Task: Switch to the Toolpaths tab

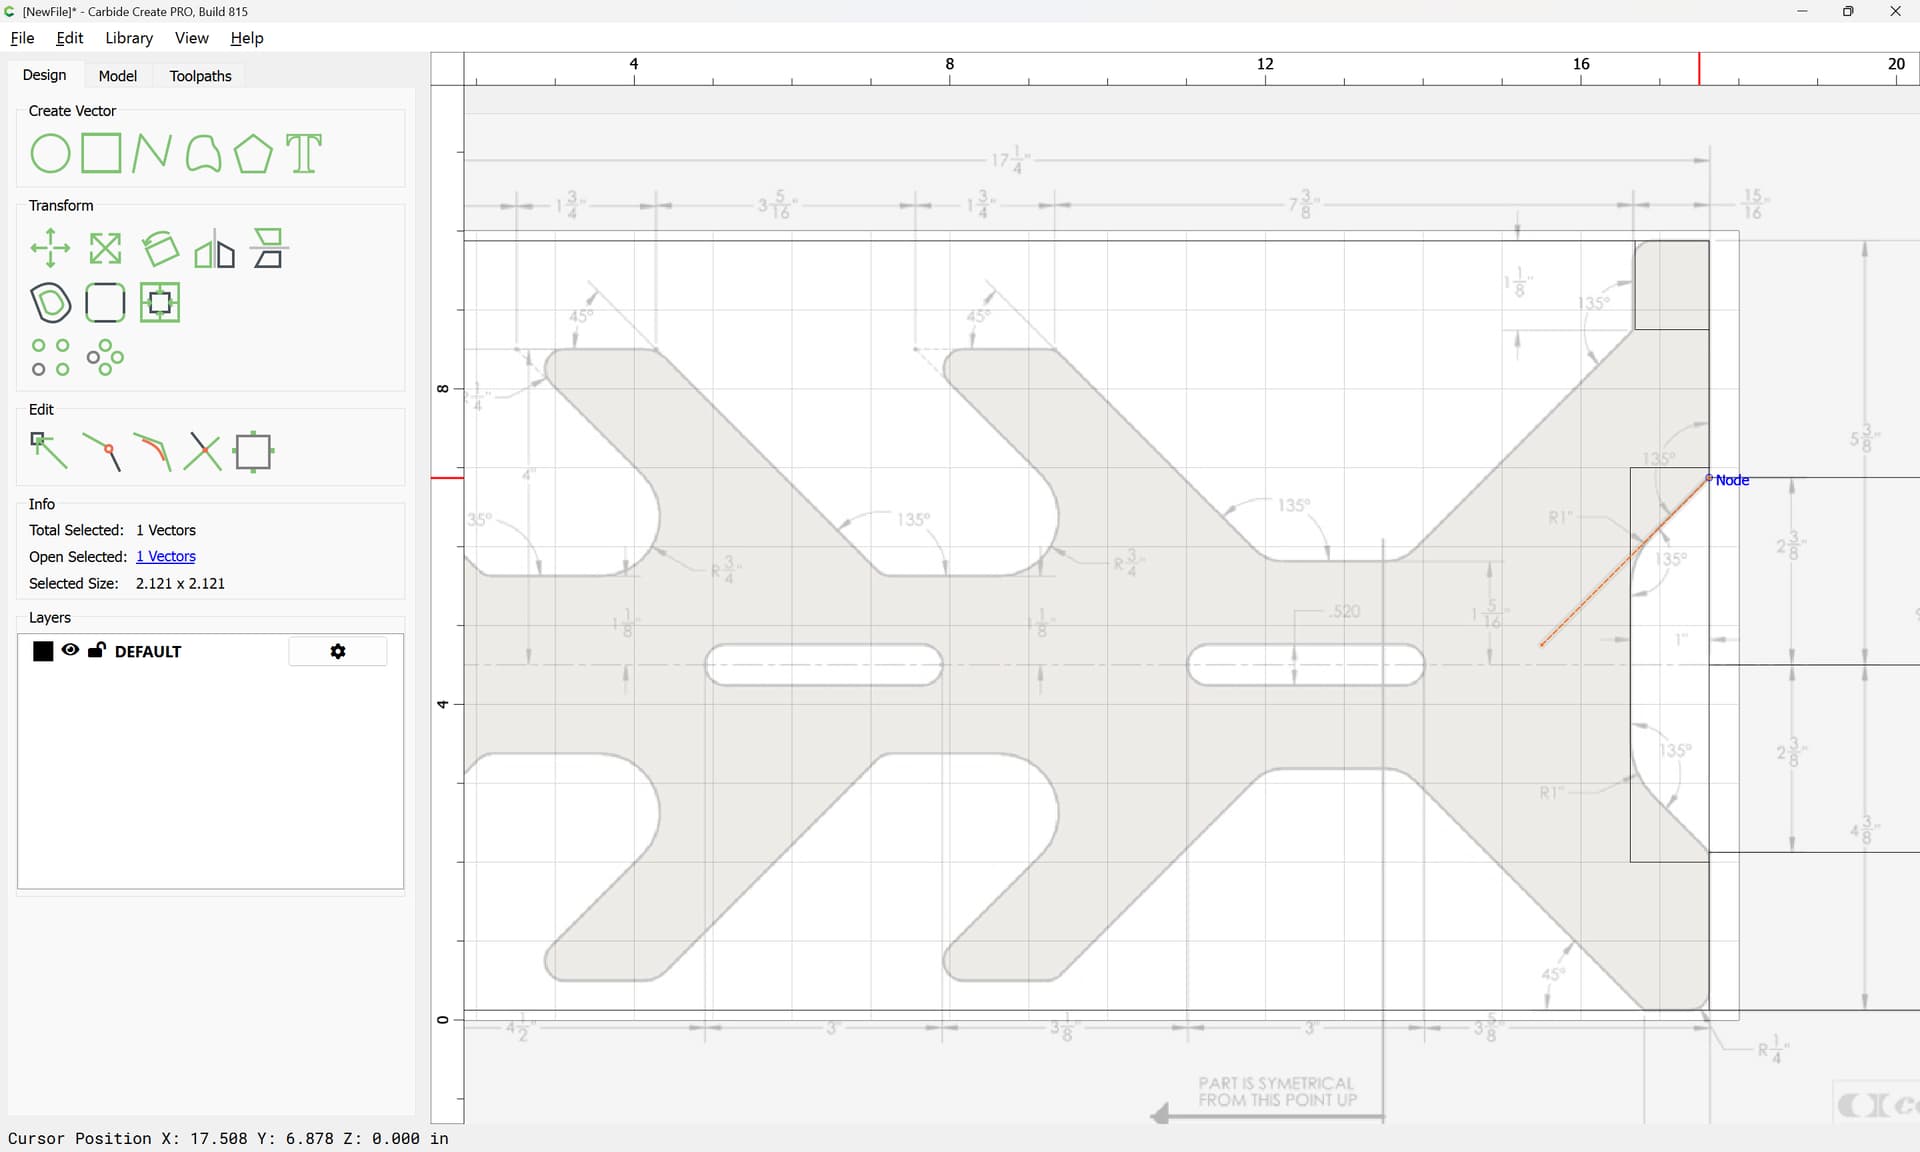Action: [x=201, y=76]
